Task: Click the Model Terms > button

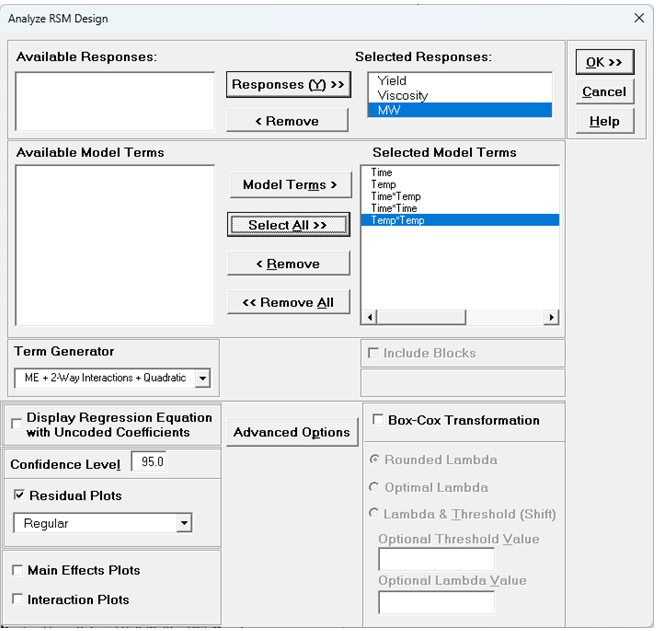Action: 290,185
